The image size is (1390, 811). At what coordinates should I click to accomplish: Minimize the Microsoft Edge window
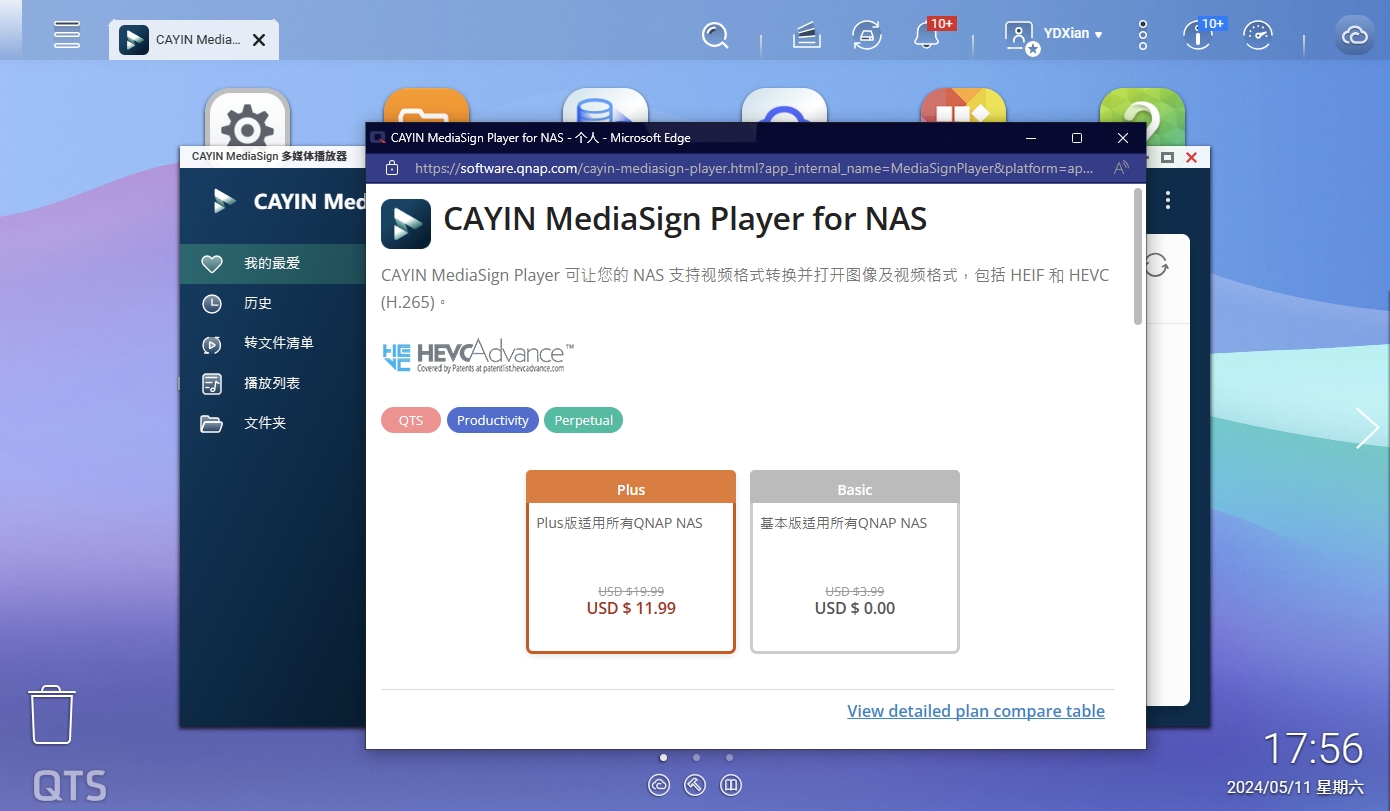pyautogui.click(x=1031, y=138)
